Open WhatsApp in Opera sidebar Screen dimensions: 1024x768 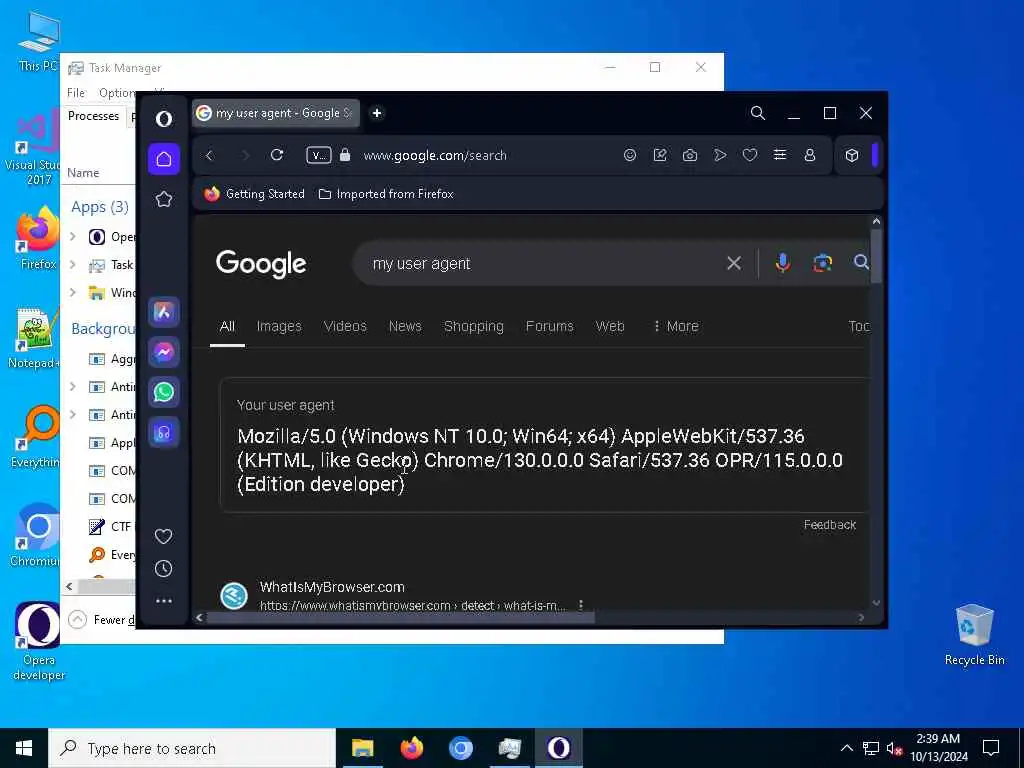click(x=164, y=392)
